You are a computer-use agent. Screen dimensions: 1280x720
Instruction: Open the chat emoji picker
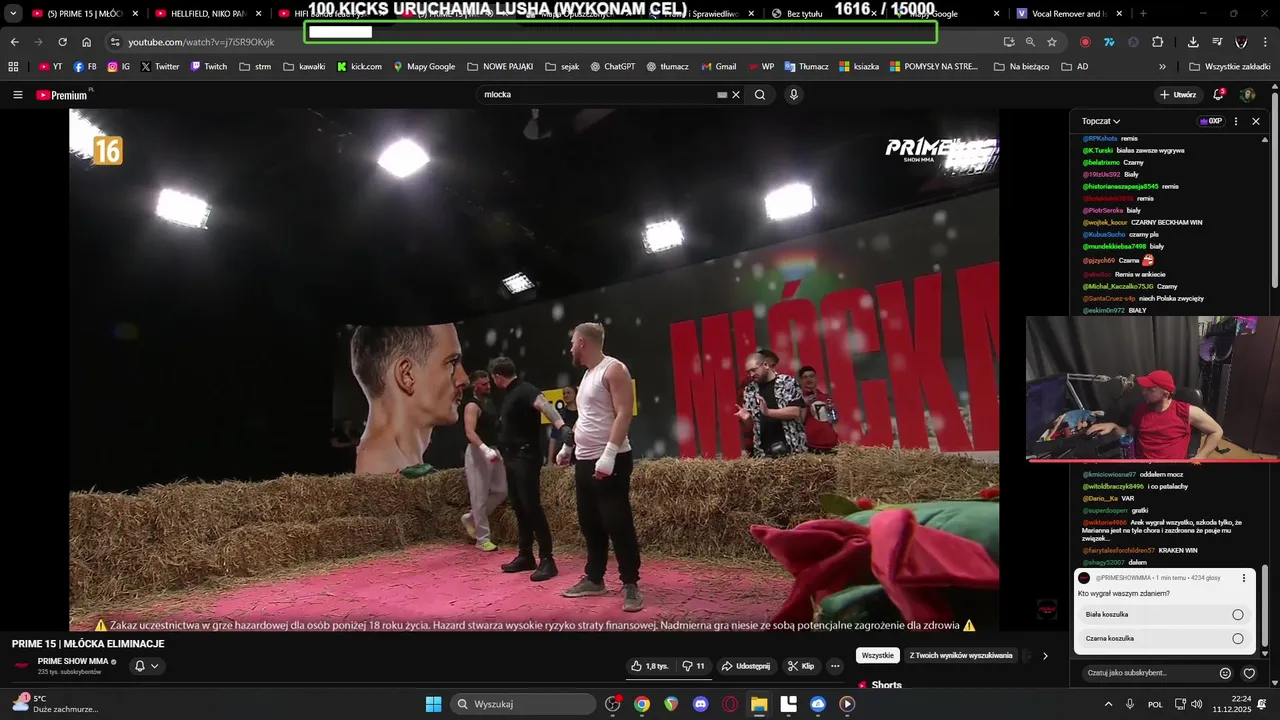1225,673
